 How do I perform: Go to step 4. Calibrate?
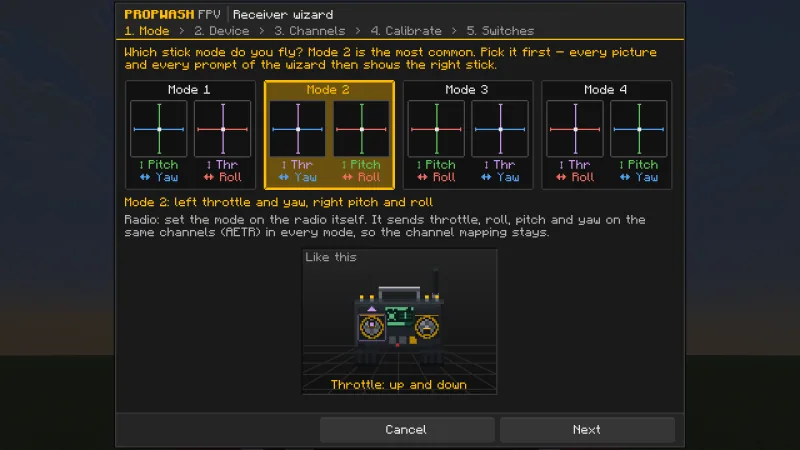[x=406, y=31]
